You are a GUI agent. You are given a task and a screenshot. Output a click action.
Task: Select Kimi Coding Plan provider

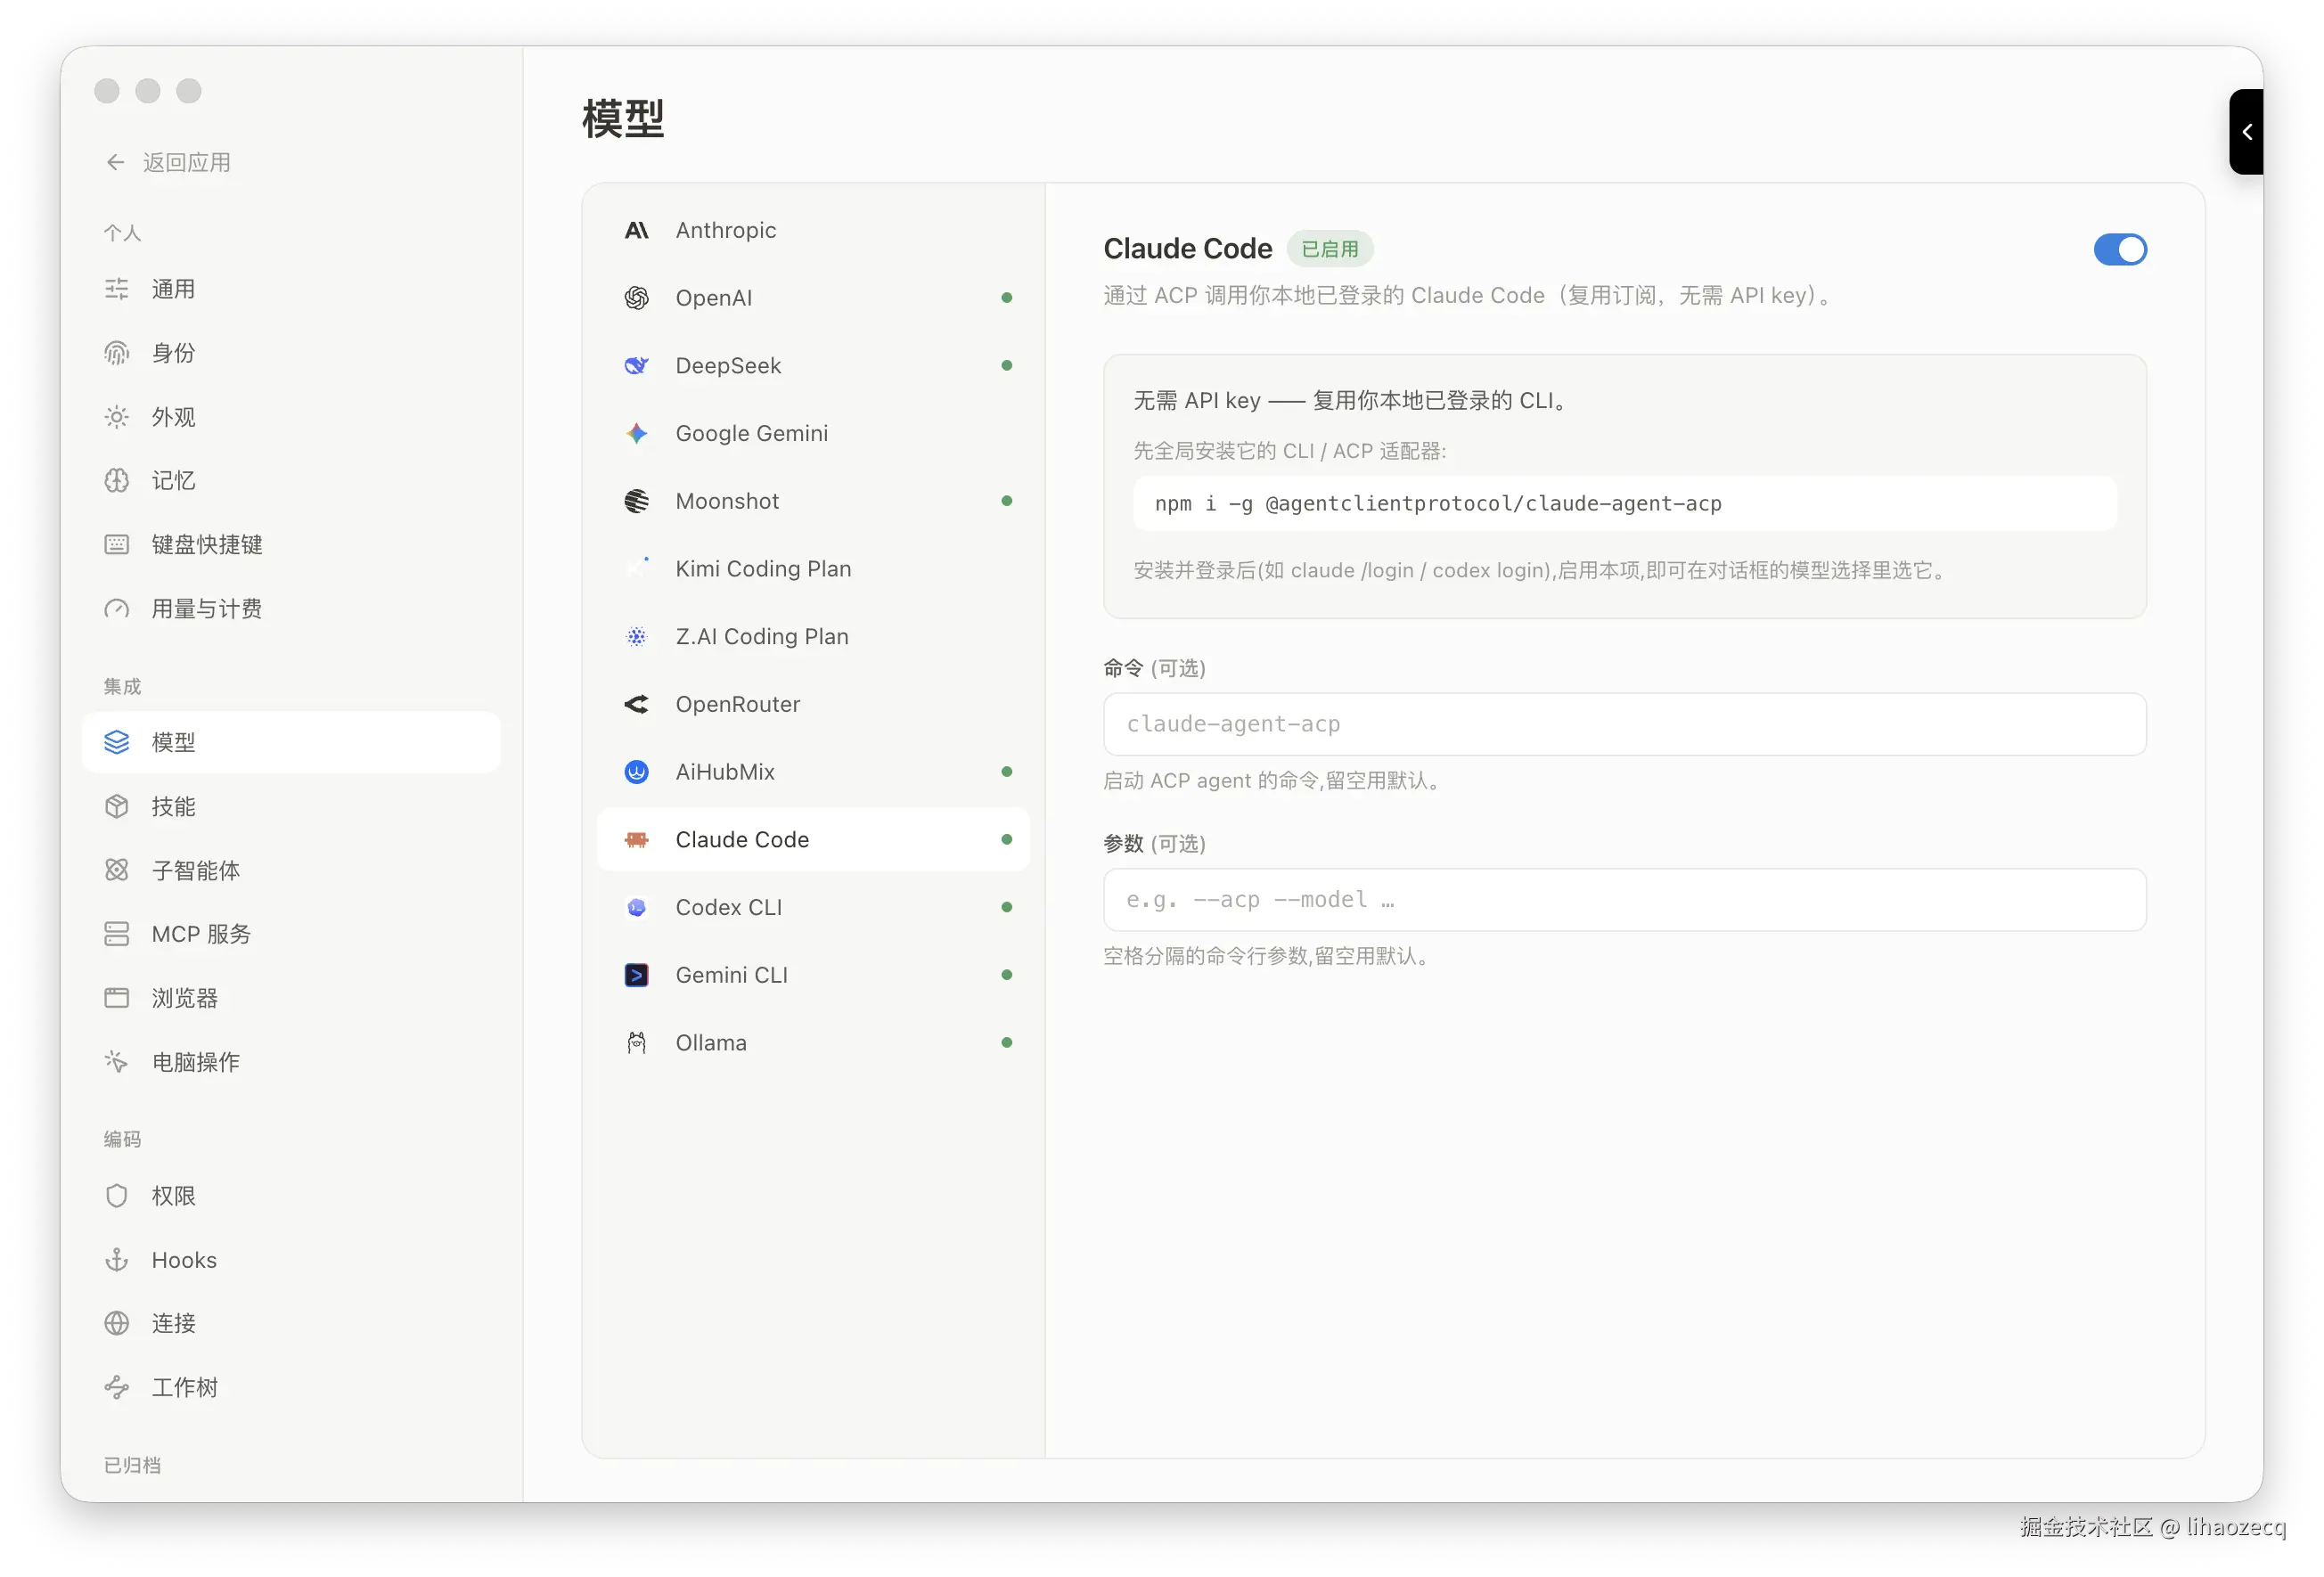pos(813,569)
